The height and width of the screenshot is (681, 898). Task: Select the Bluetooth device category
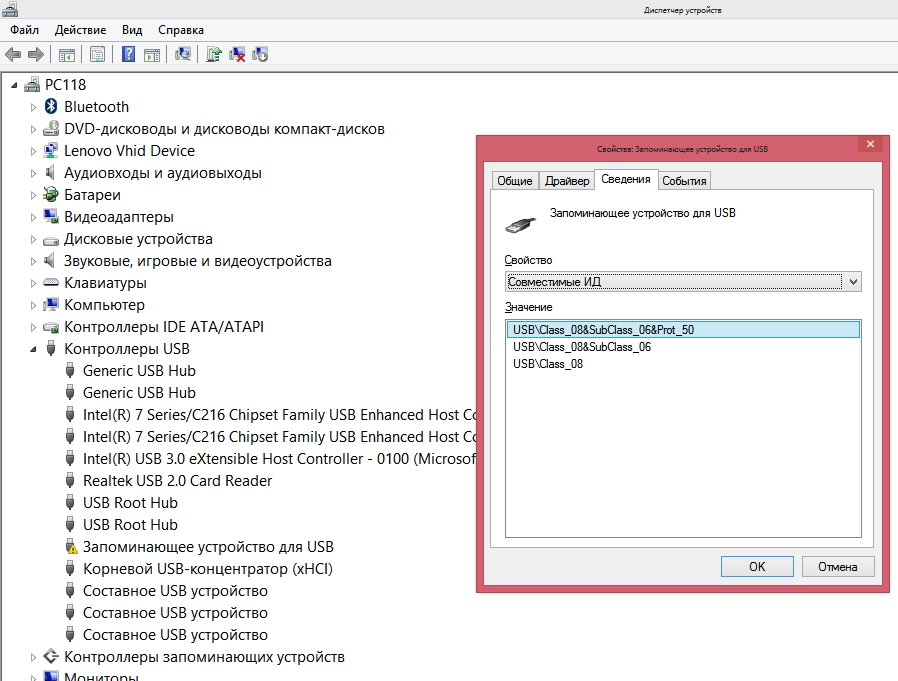[x=96, y=107]
